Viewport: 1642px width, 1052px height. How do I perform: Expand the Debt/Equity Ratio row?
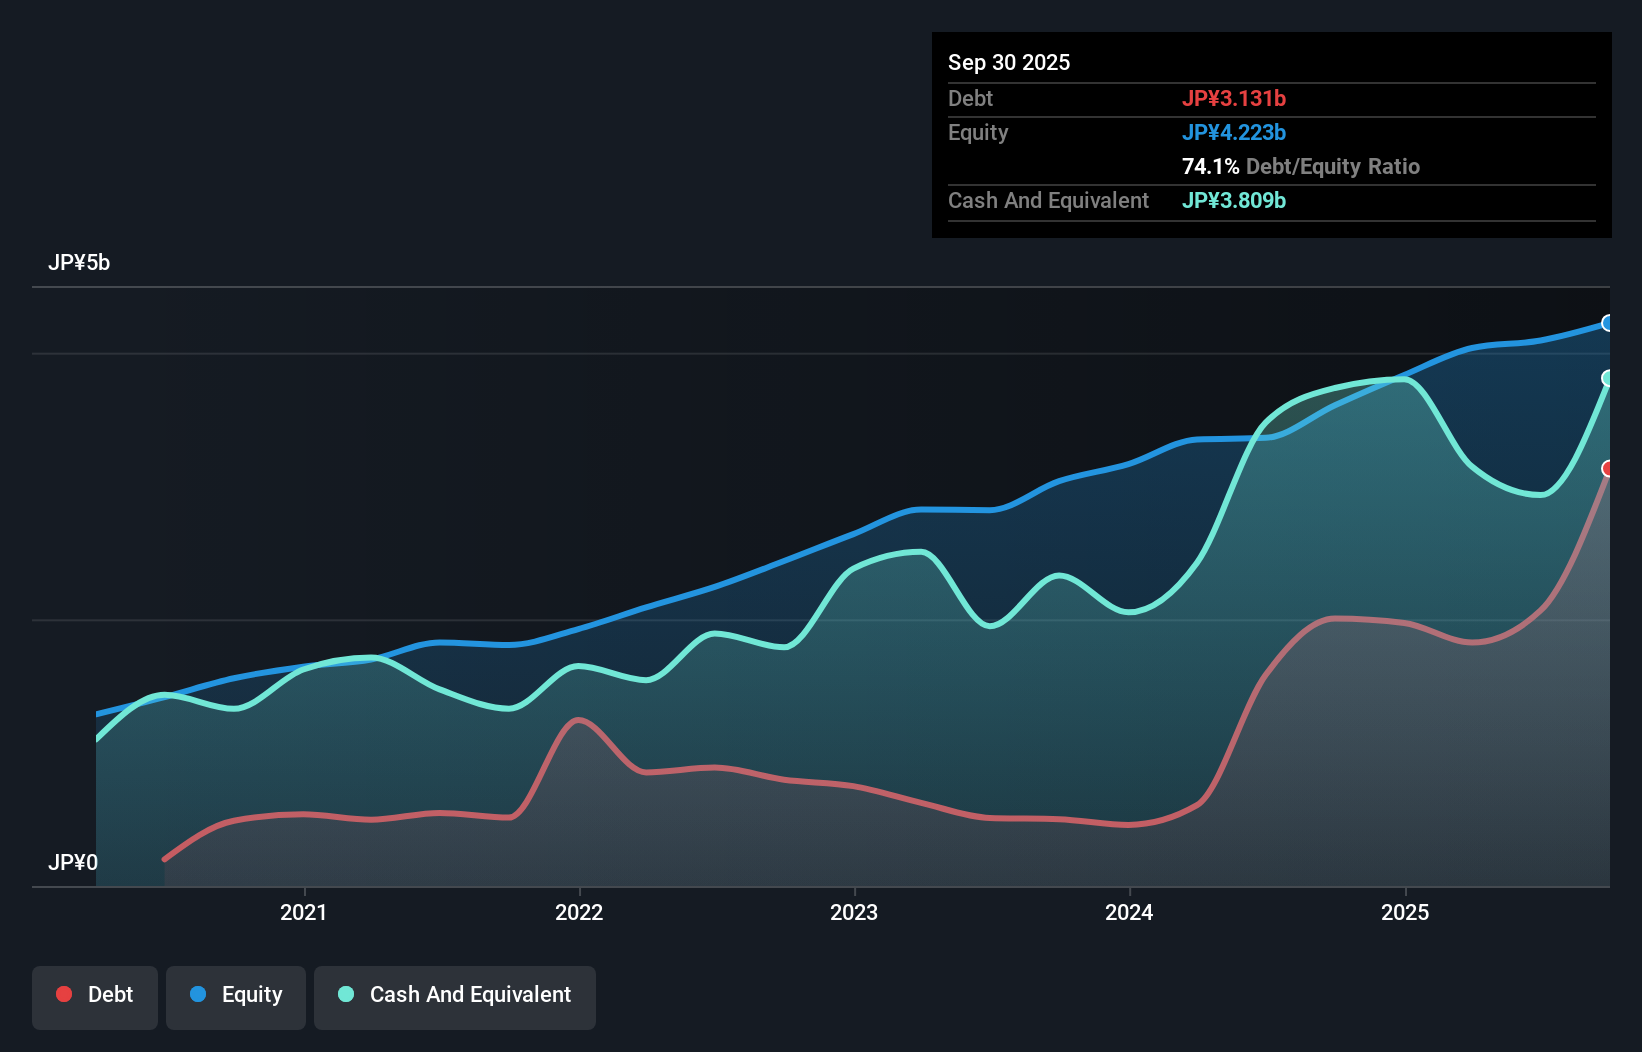[1300, 166]
